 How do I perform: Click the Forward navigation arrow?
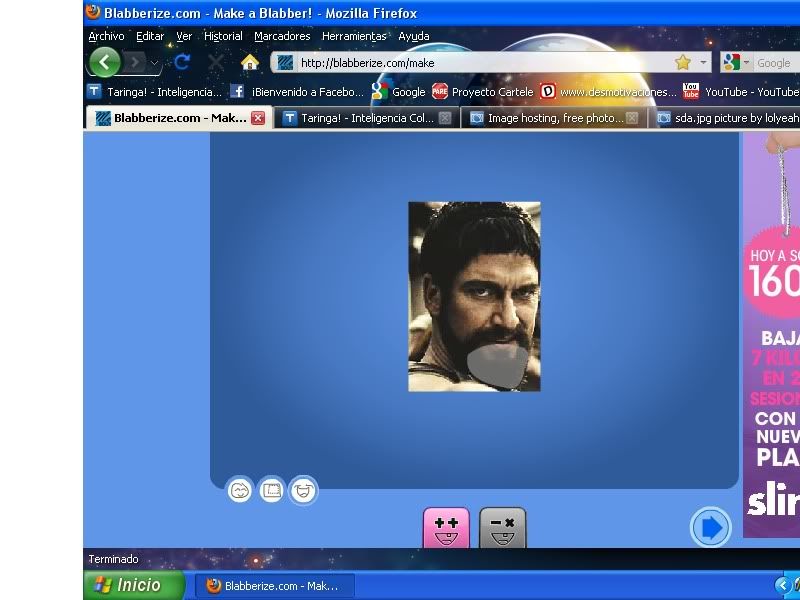[x=135, y=63]
